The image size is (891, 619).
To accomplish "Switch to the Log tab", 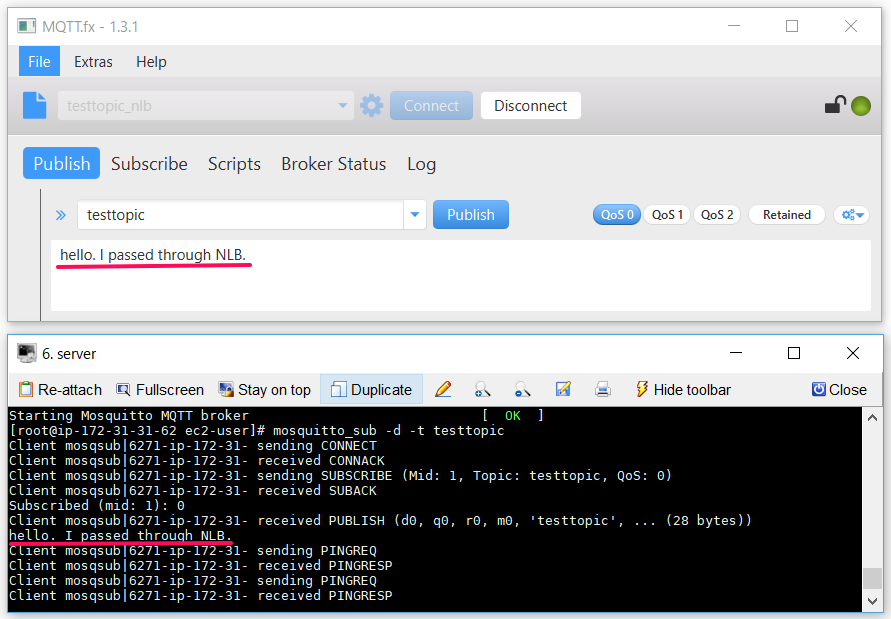I will tap(422, 164).
